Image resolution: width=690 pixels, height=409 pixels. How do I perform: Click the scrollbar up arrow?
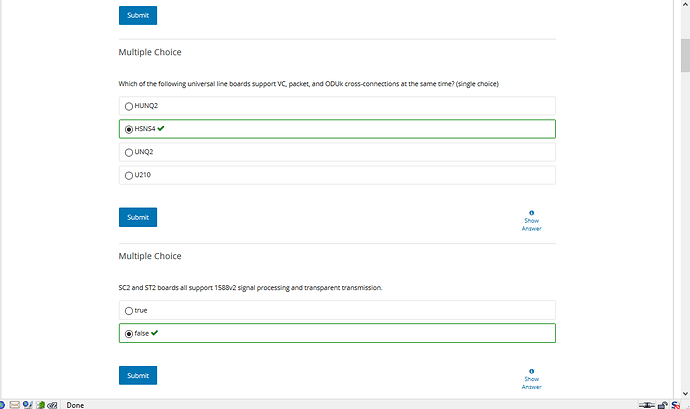685,4
